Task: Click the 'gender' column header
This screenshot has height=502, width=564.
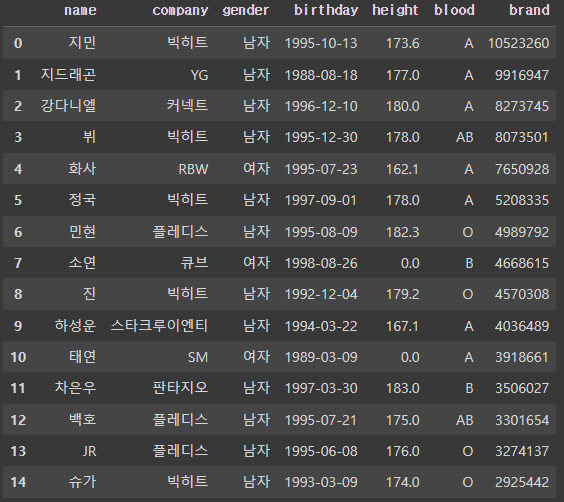Action: [x=246, y=11]
